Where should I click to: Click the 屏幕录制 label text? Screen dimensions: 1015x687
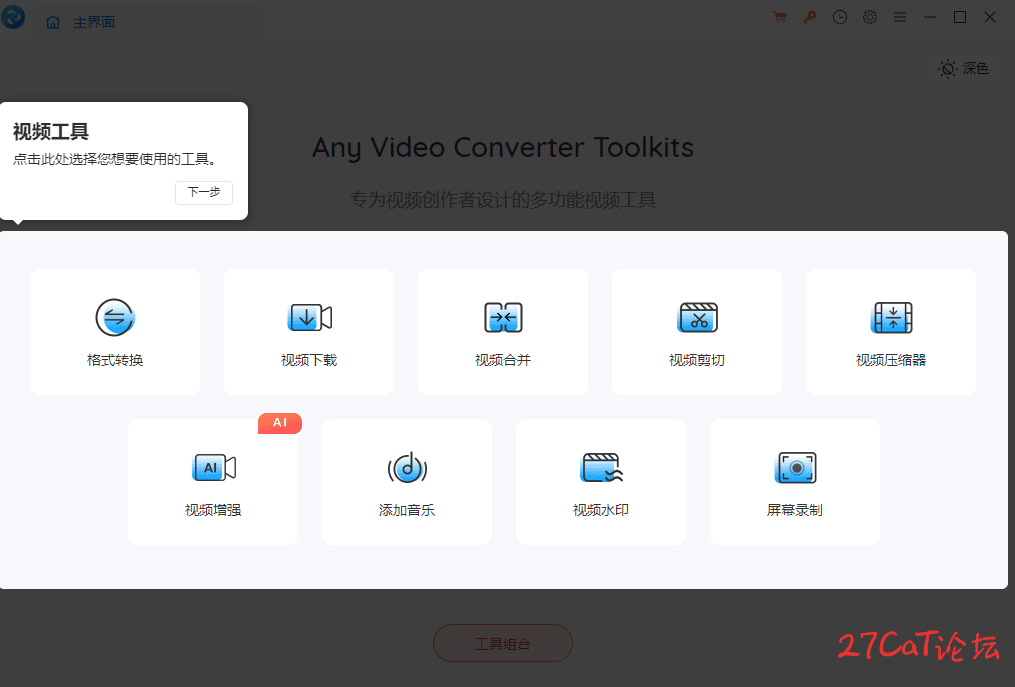(x=795, y=510)
